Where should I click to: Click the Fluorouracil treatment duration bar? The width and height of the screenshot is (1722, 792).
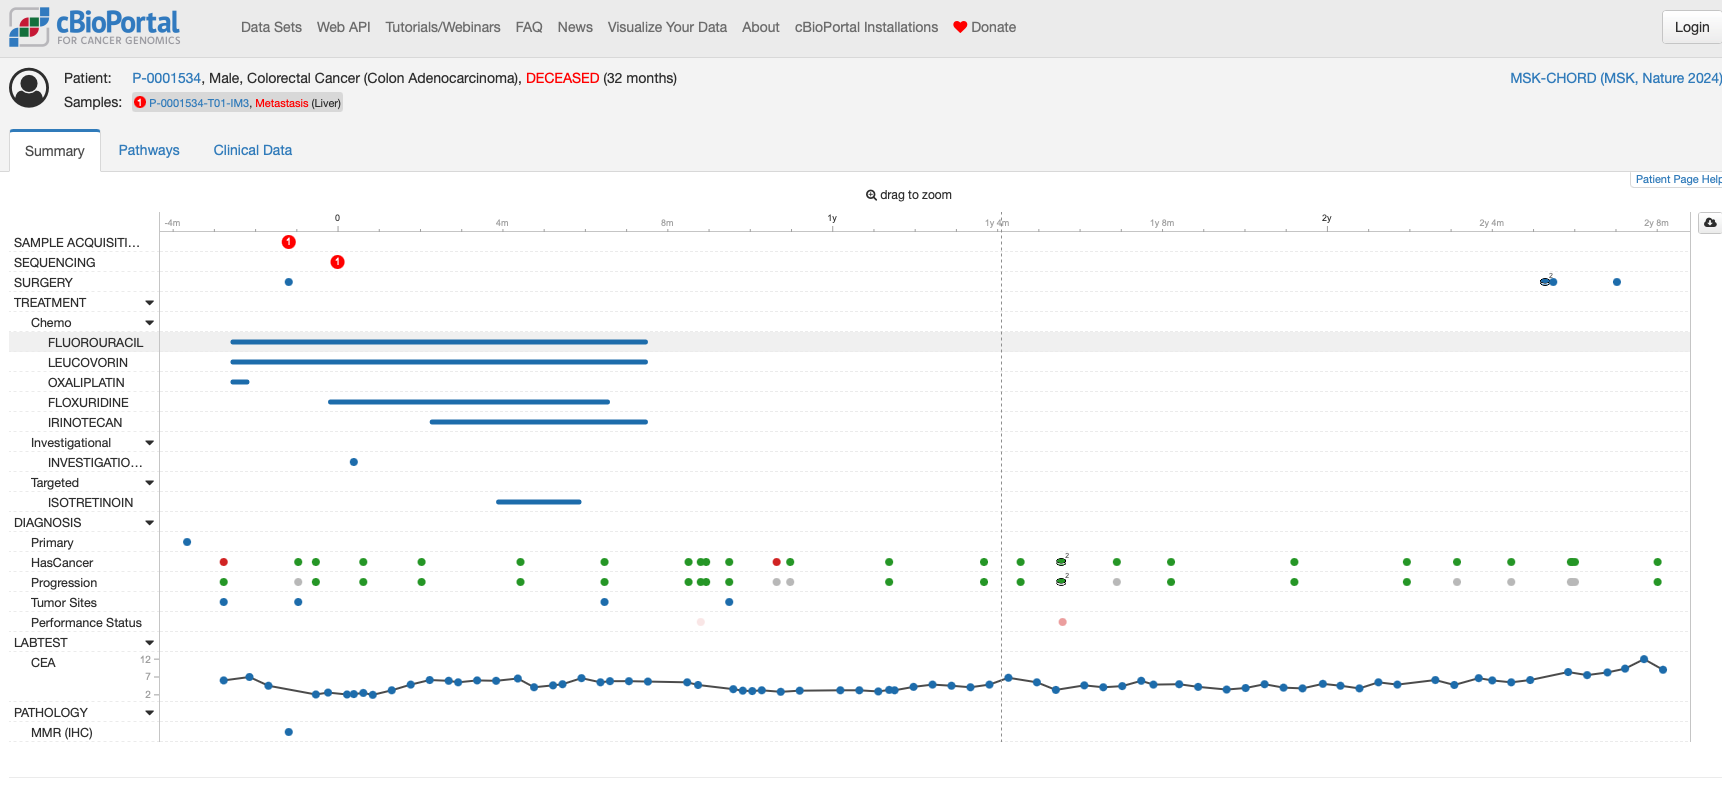[x=438, y=342]
